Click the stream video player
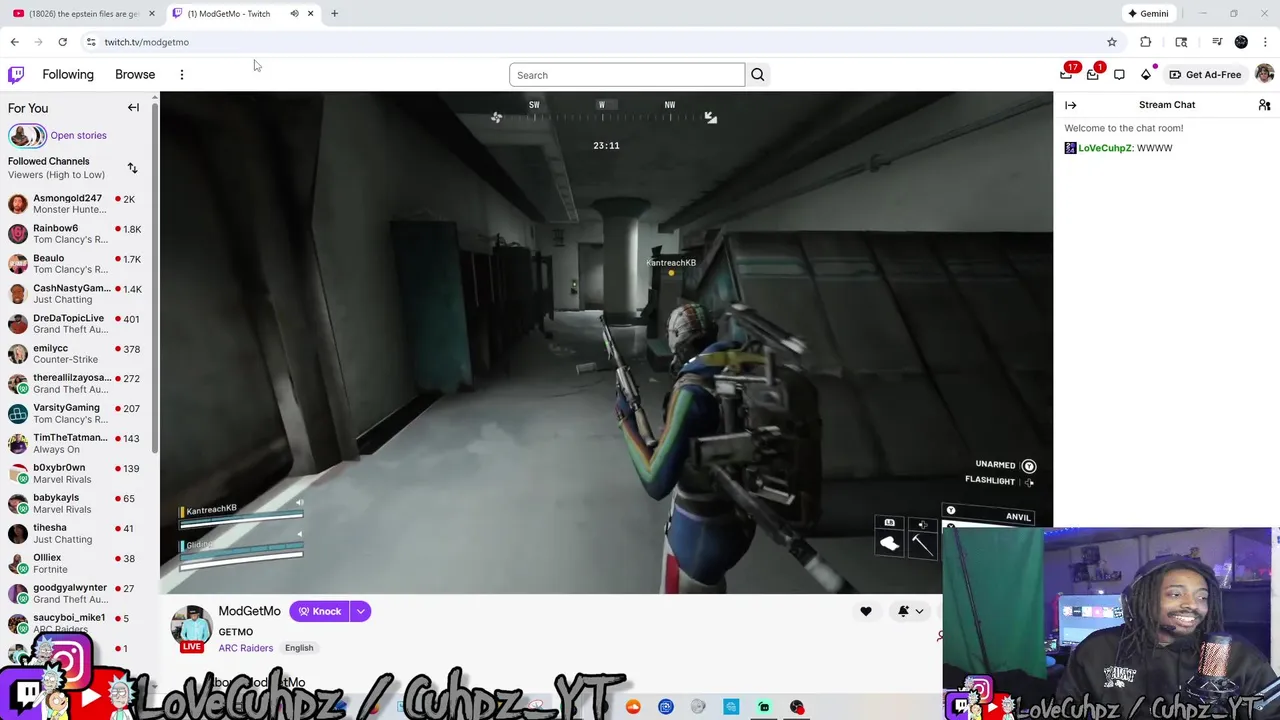Image resolution: width=1280 pixels, height=720 pixels. coord(606,342)
